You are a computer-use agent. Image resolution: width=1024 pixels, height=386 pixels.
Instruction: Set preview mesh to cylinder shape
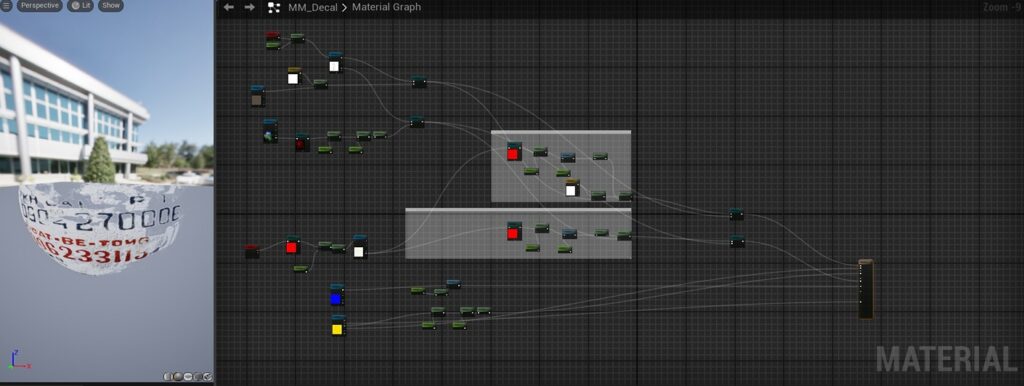[x=168, y=376]
